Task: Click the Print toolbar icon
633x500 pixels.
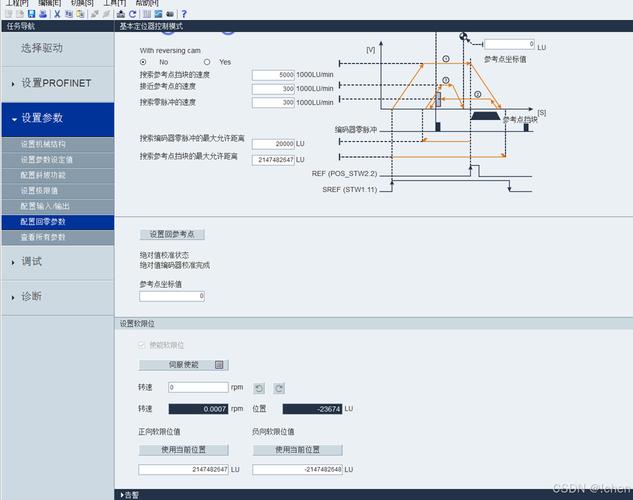Action: point(43,14)
